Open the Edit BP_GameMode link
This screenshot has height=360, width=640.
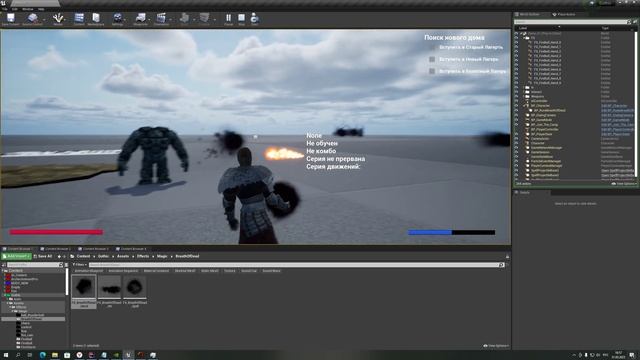(x=615, y=120)
